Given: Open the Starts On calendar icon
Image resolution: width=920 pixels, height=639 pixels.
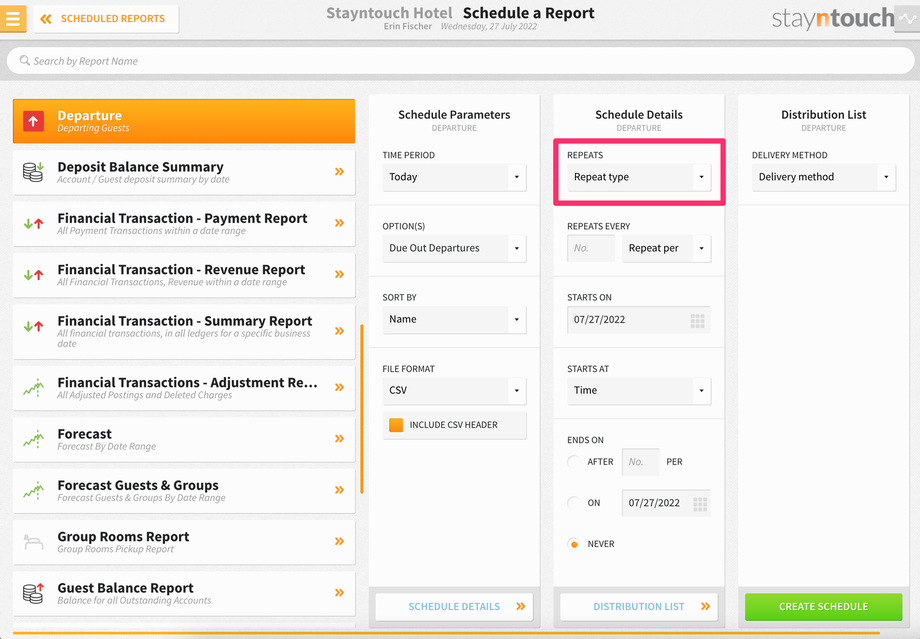Looking at the screenshot, I should [698, 320].
